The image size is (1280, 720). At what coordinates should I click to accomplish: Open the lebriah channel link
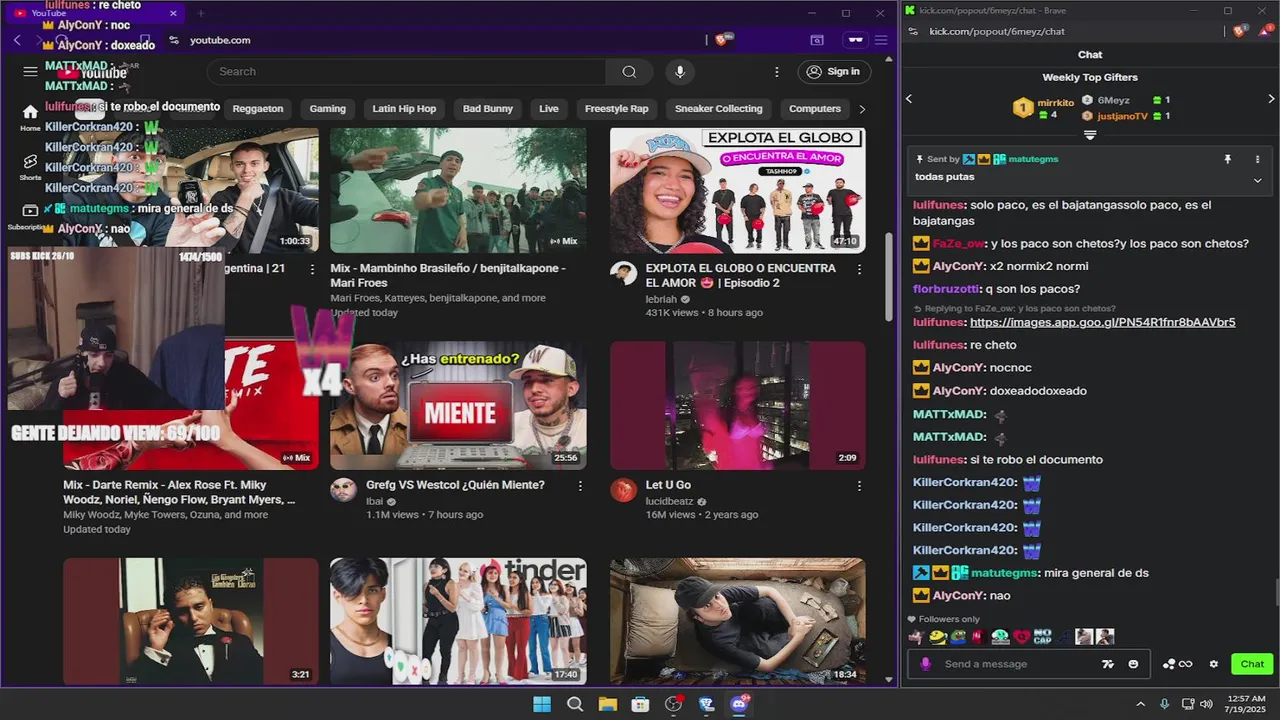click(x=662, y=299)
